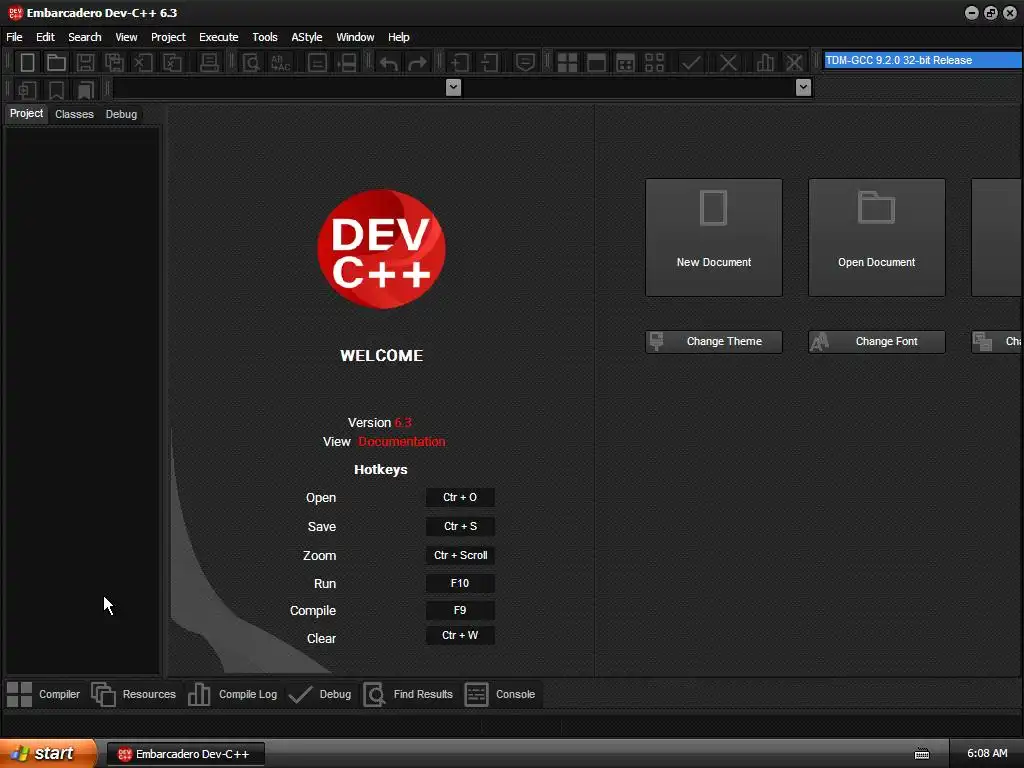The width and height of the screenshot is (1024, 768).
Task: Open the Compile Log bottom tab
Action: 232,694
